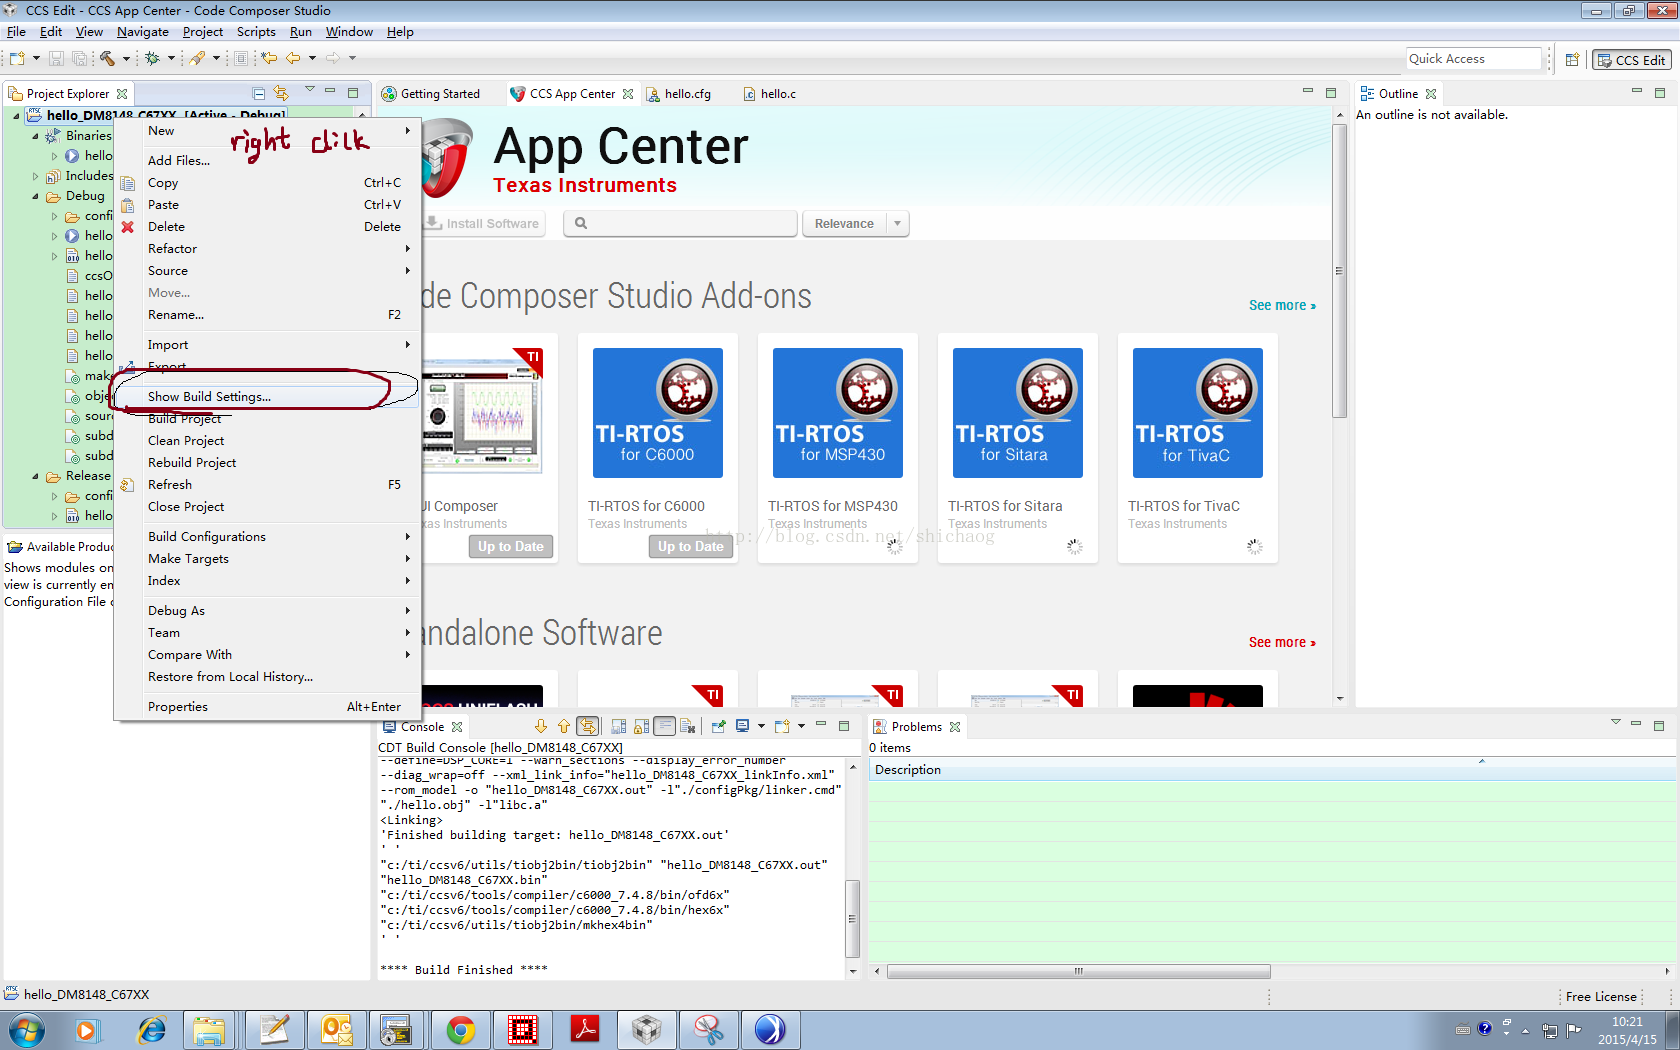Image resolution: width=1680 pixels, height=1050 pixels.
Task: Open File Explorer folder taskbar icon
Action: click(210, 1029)
